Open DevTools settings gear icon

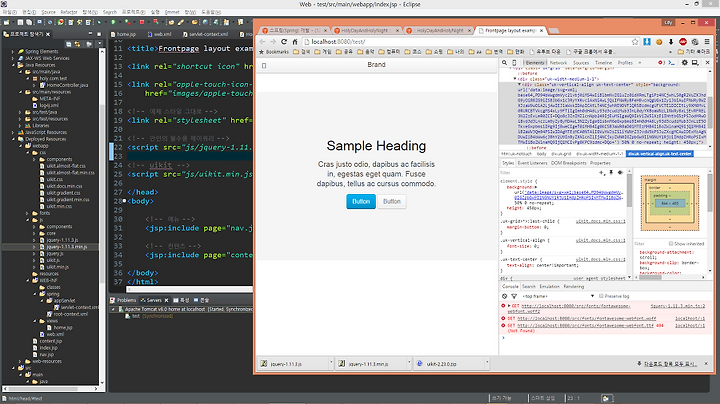tap(685, 63)
